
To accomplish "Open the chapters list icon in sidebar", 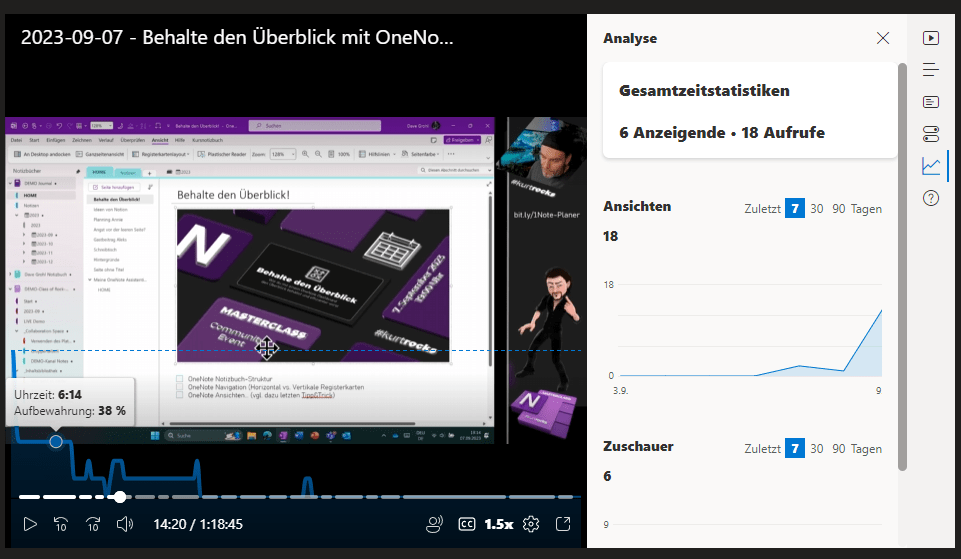I will click(x=931, y=70).
